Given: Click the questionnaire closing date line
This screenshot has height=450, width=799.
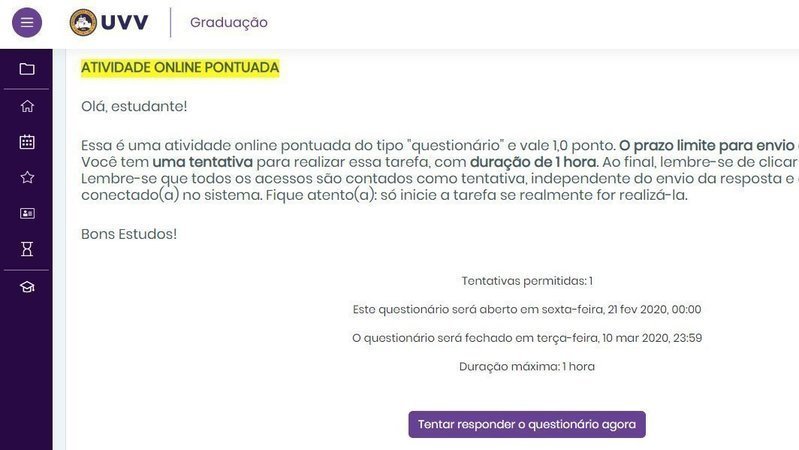Looking at the screenshot, I should click(527, 338).
